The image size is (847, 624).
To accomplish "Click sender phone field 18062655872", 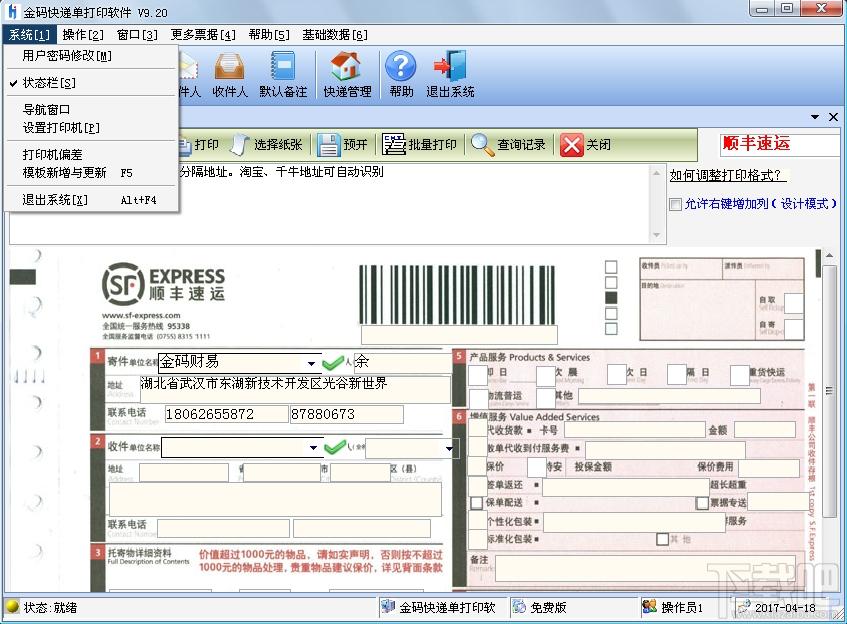I will (226, 414).
